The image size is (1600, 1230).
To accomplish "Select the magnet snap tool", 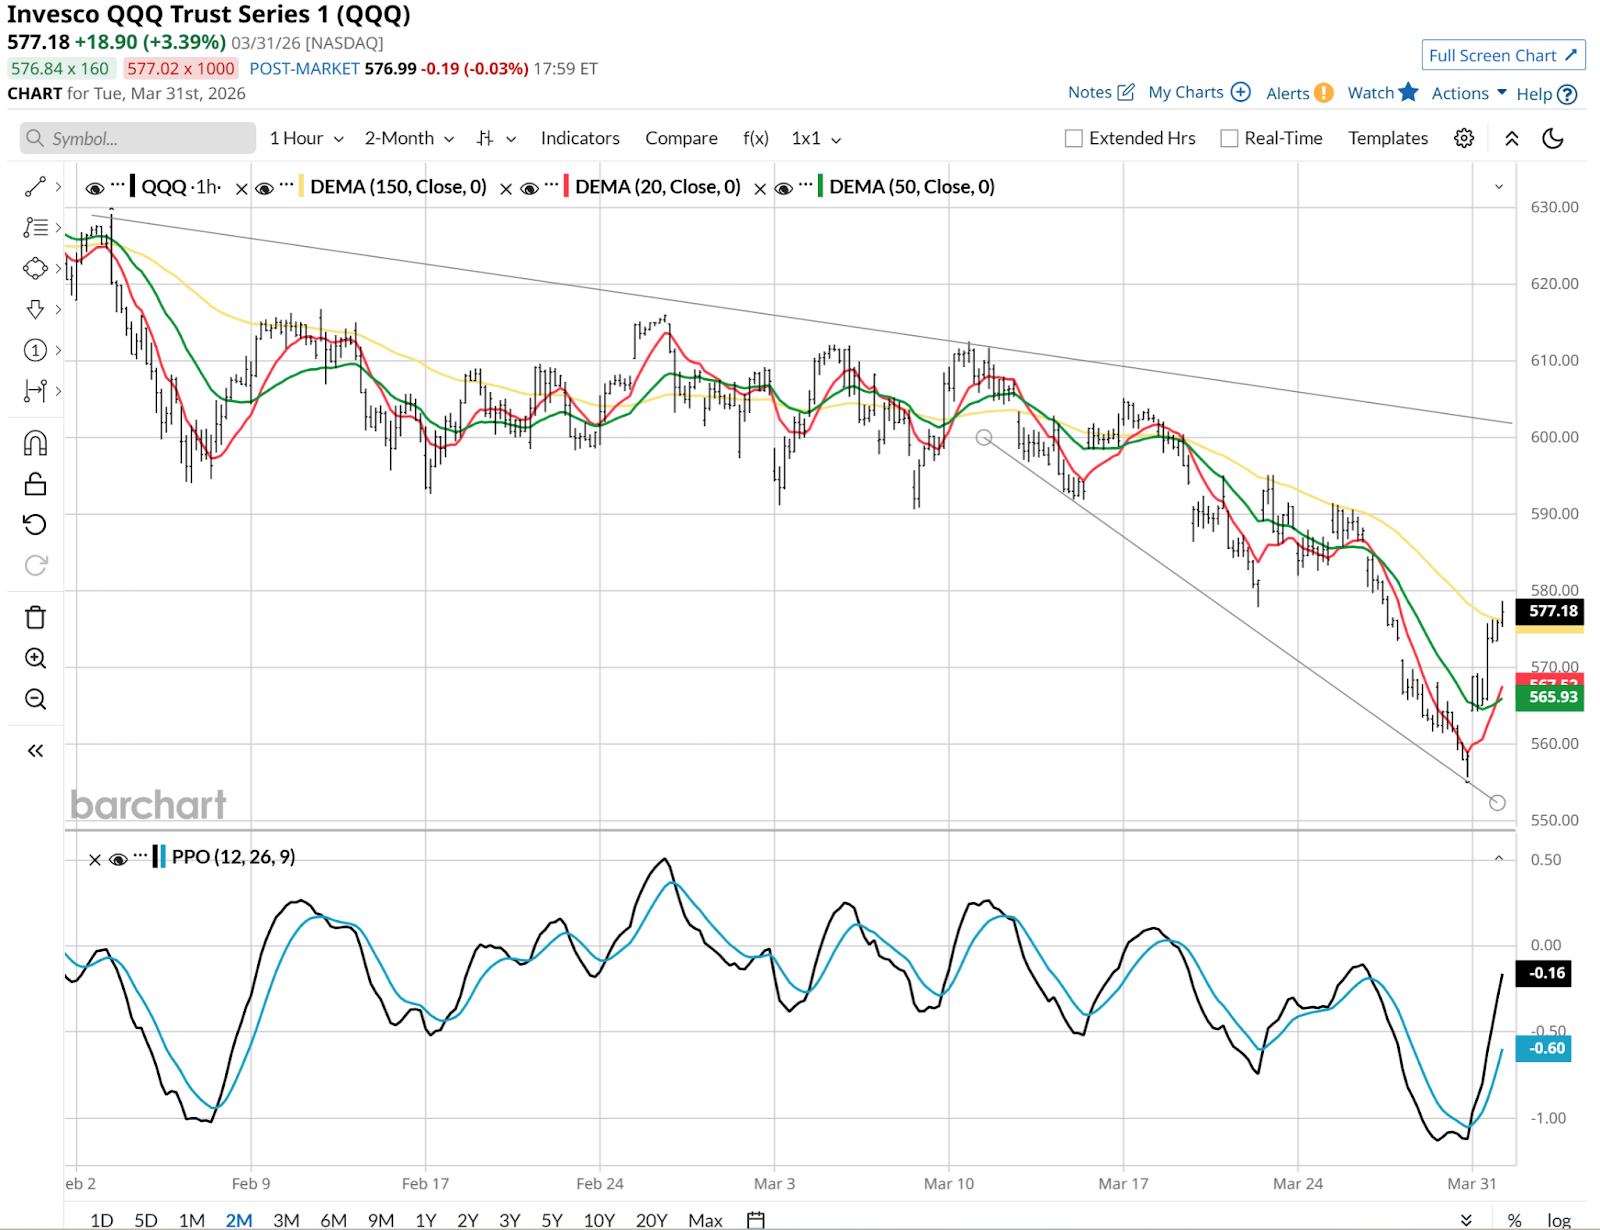I will (35, 443).
